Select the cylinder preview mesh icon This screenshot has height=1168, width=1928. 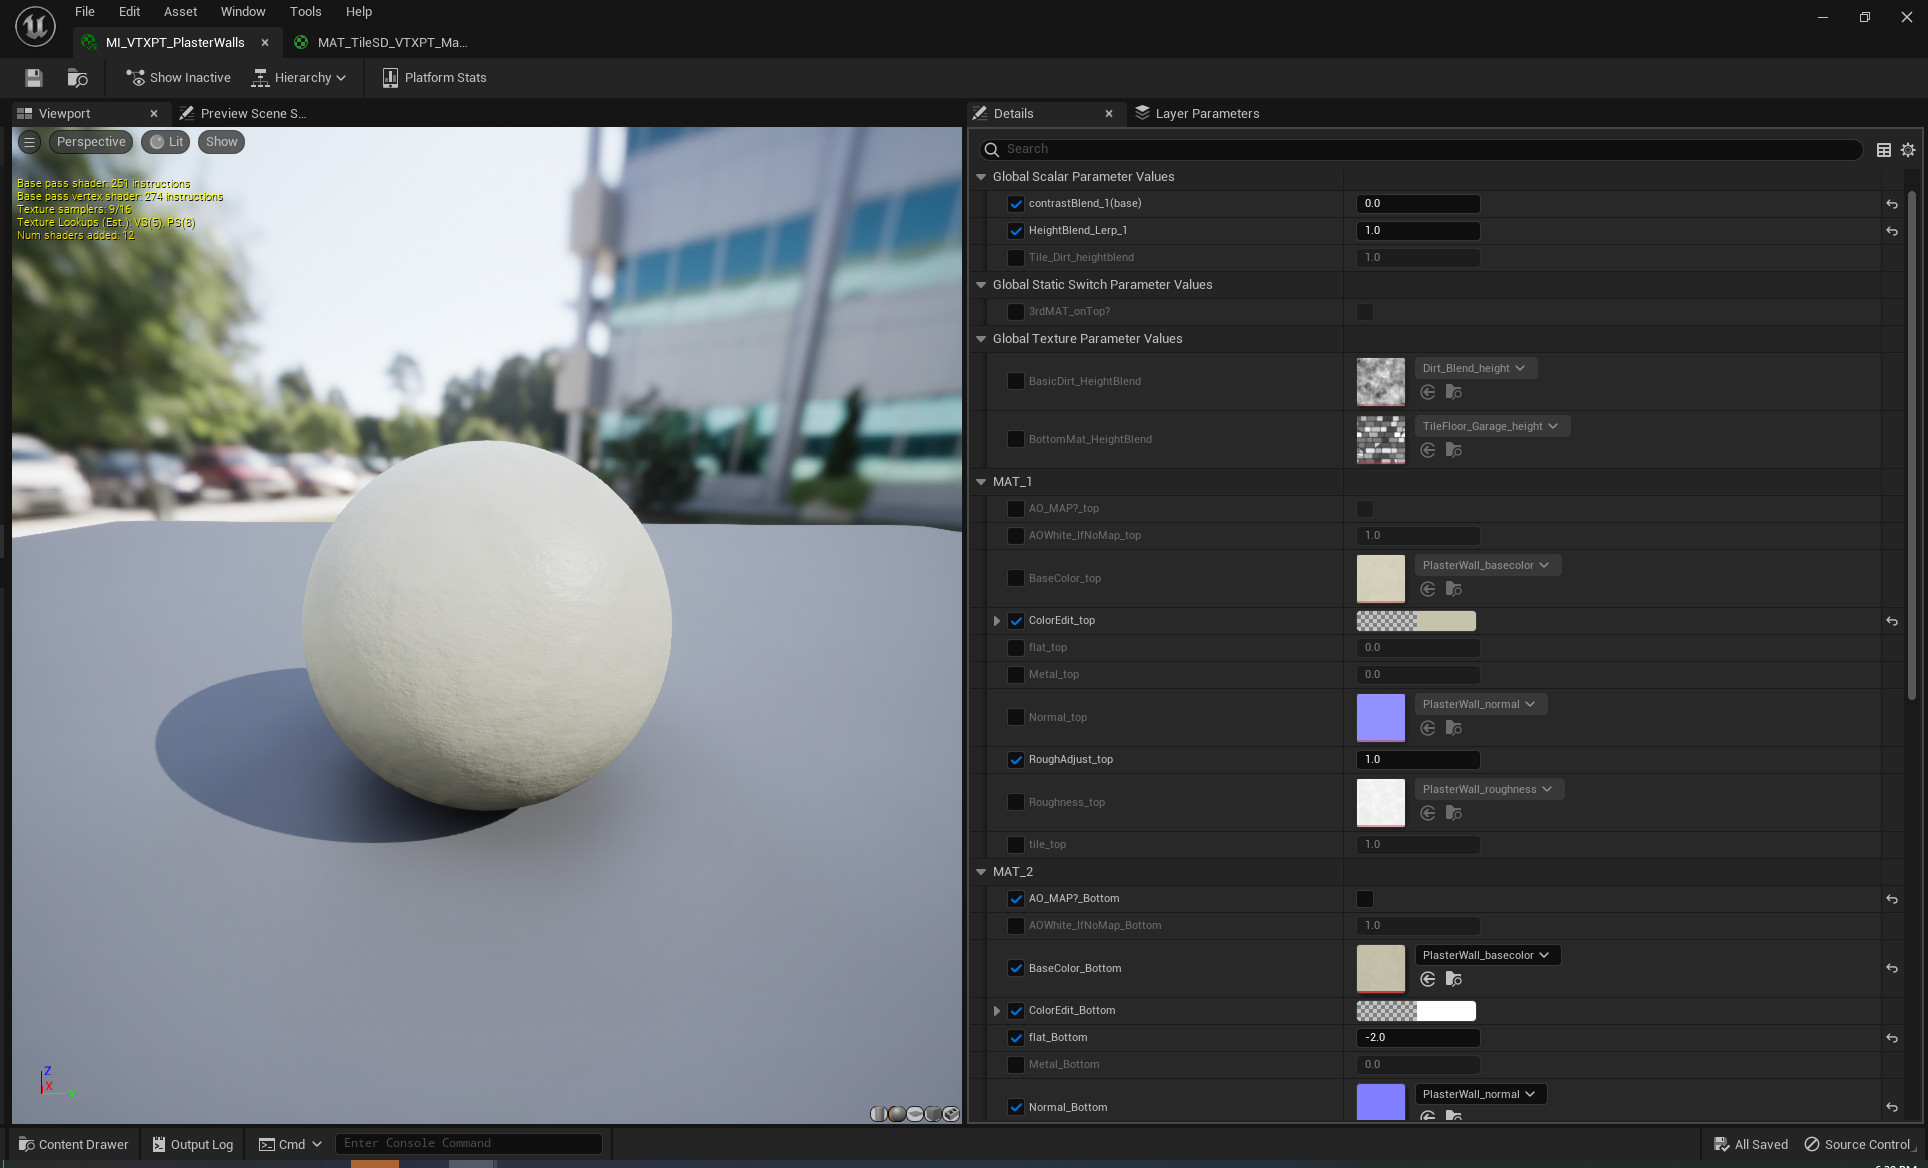(878, 1113)
